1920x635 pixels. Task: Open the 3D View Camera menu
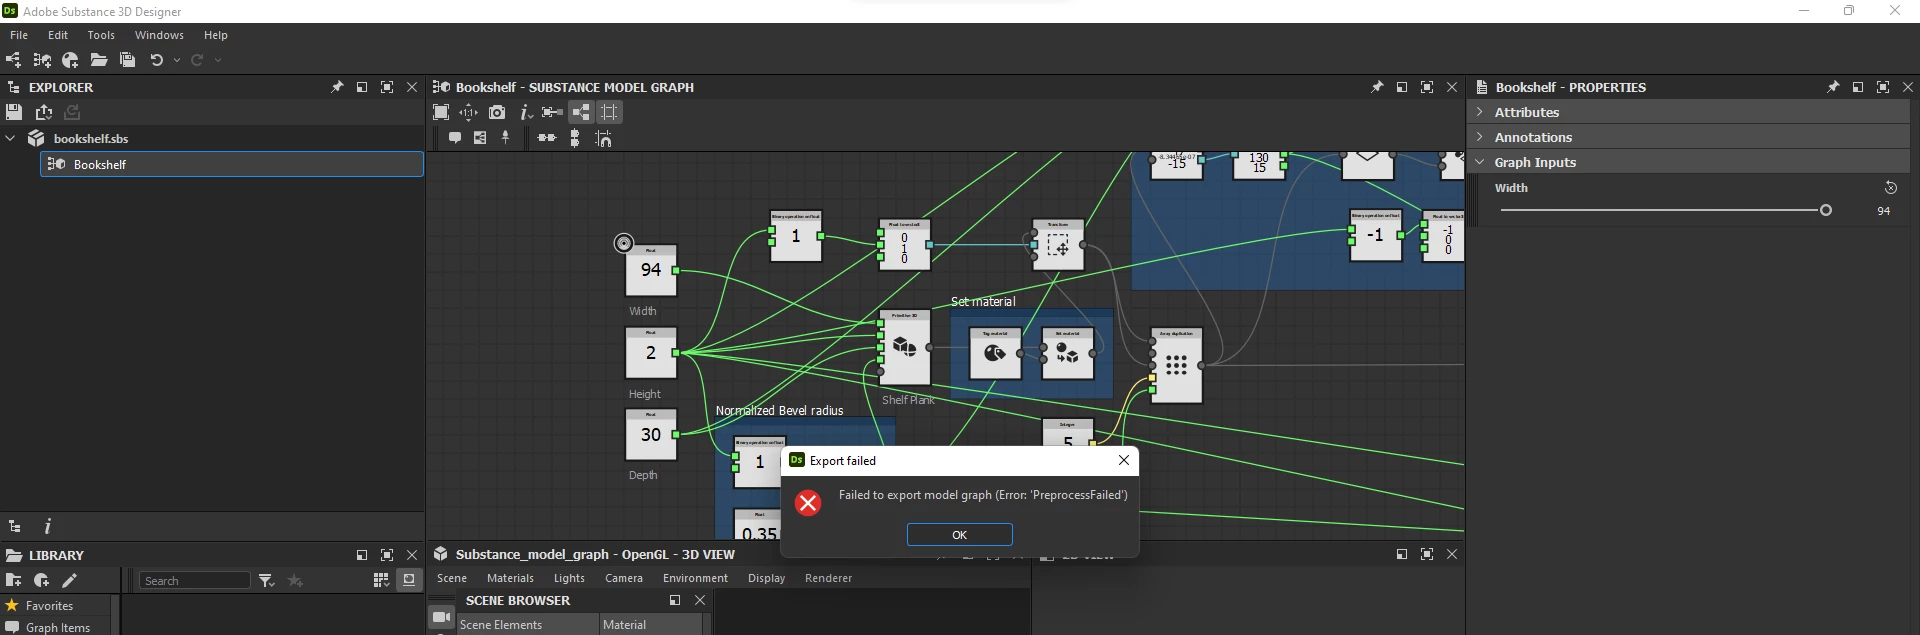pyautogui.click(x=624, y=578)
